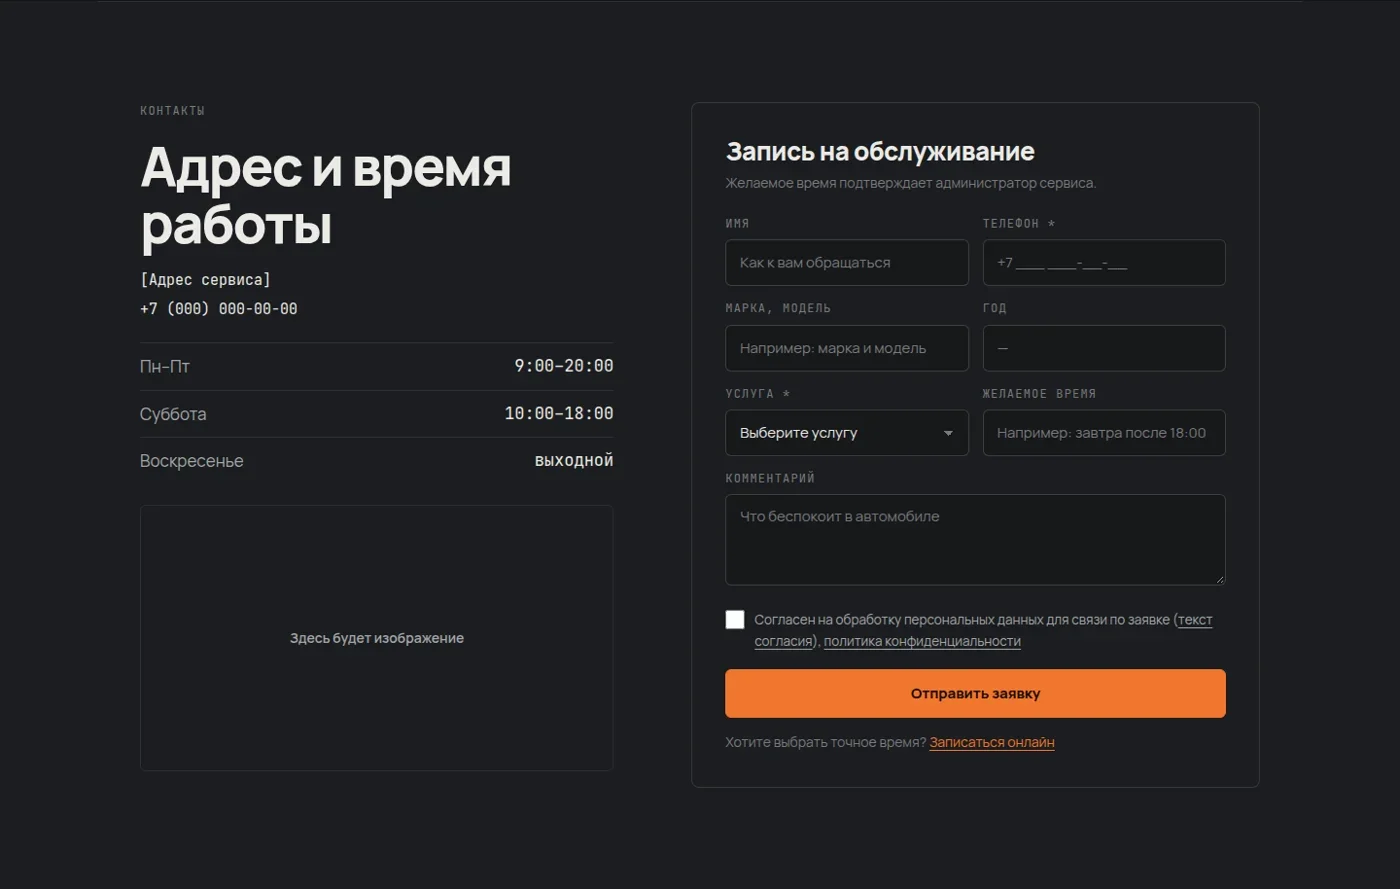Screen dimensions: 1400x889
Task: Follow the Записаться онлайн link
Action: point(992,742)
